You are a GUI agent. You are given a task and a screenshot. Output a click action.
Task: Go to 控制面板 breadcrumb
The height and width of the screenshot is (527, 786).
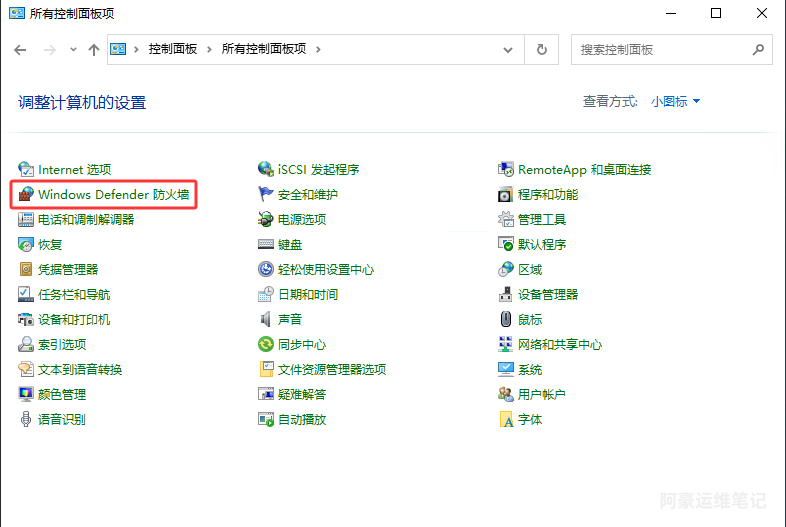coord(172,49)
